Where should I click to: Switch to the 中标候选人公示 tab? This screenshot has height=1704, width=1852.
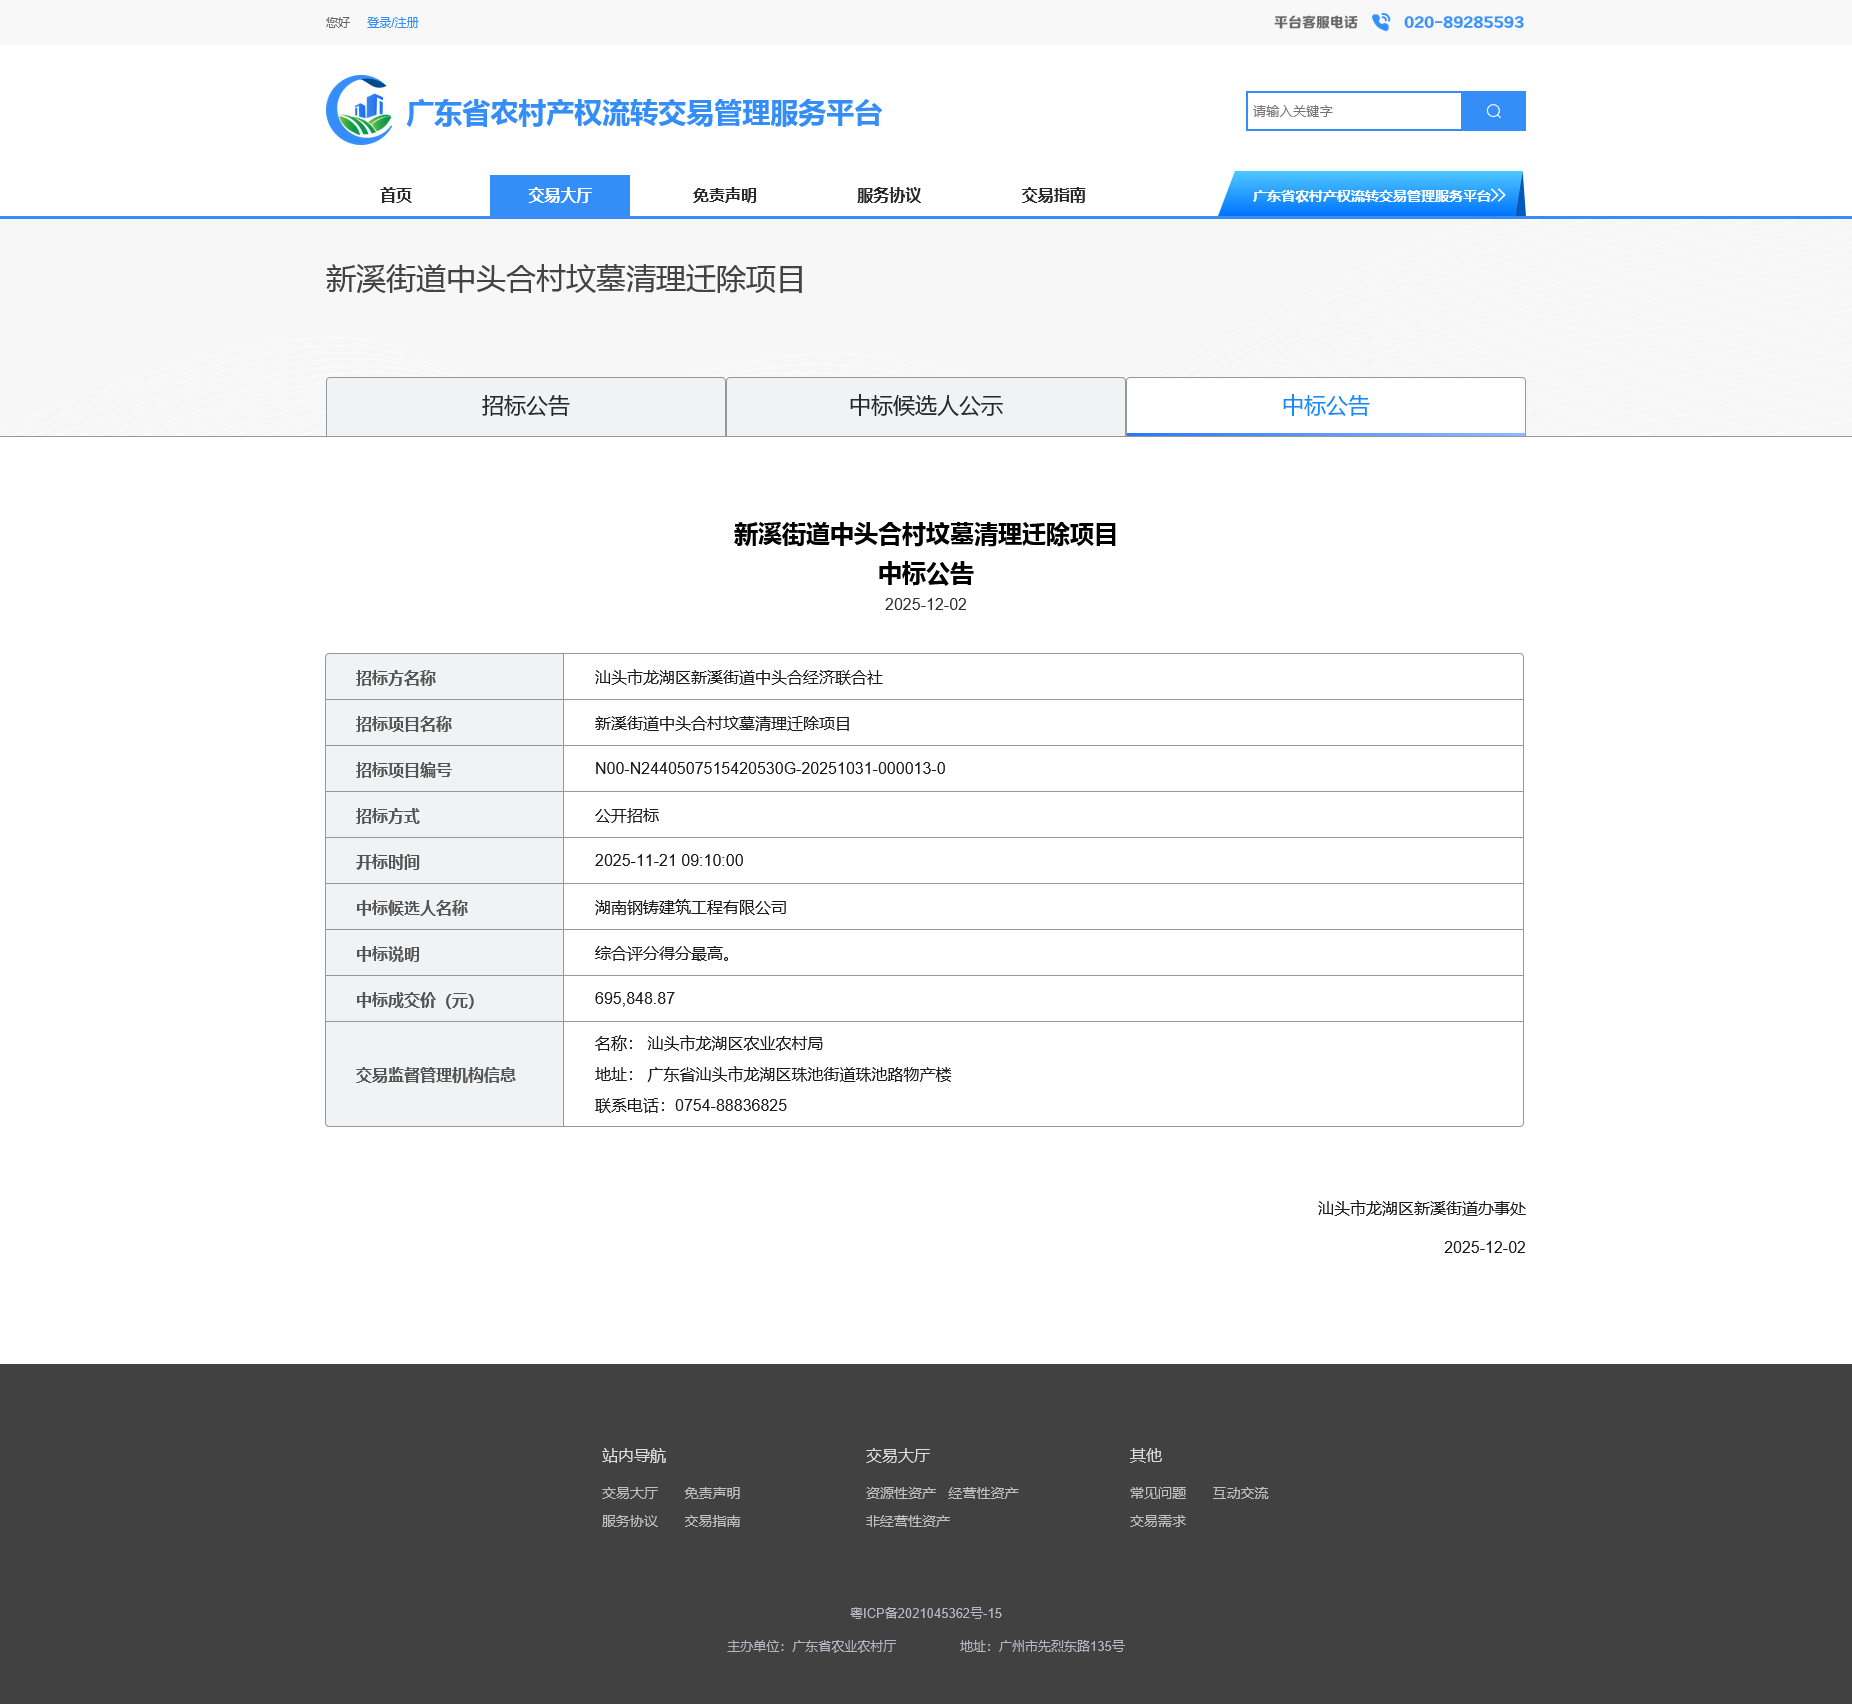(x=925, y=406)
